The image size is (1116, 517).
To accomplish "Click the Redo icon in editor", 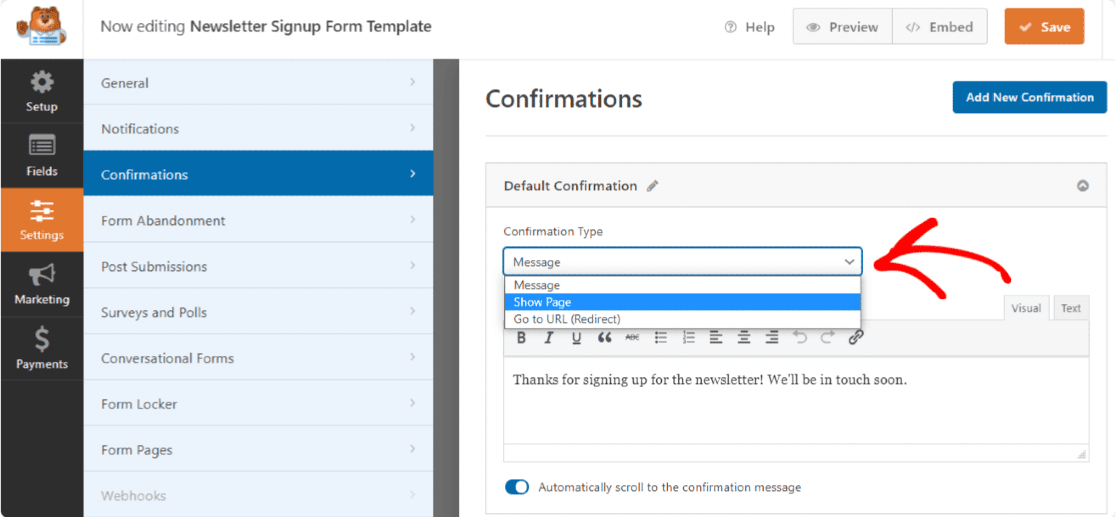I will 827,338.
